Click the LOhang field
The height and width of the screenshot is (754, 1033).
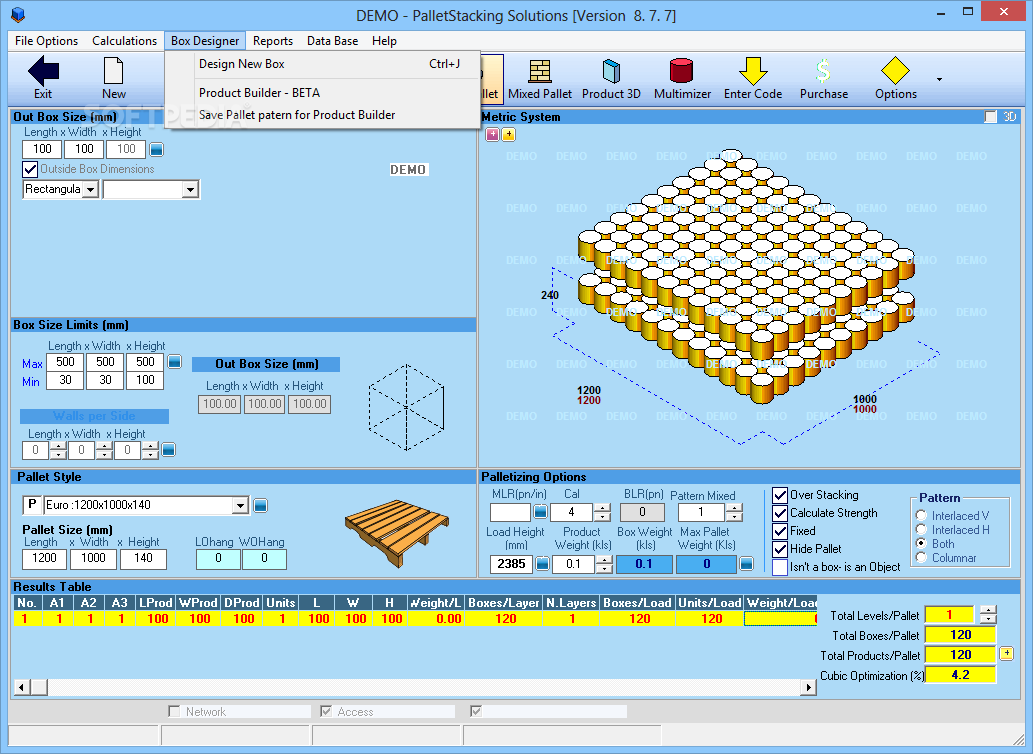coord(218,559)
